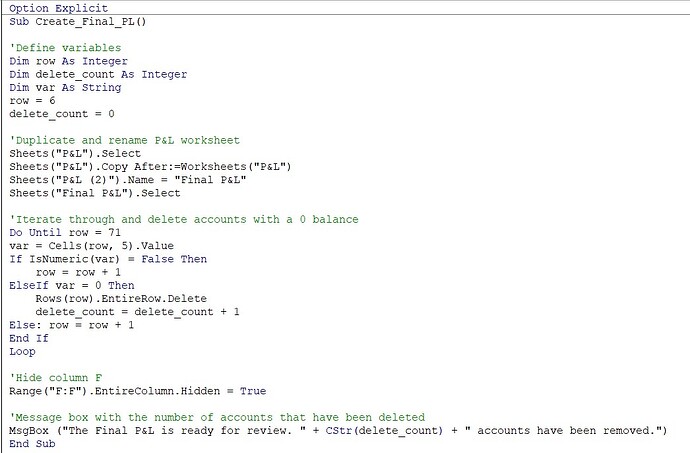Click the 'Dim var As String' declaration

point(65,87)
